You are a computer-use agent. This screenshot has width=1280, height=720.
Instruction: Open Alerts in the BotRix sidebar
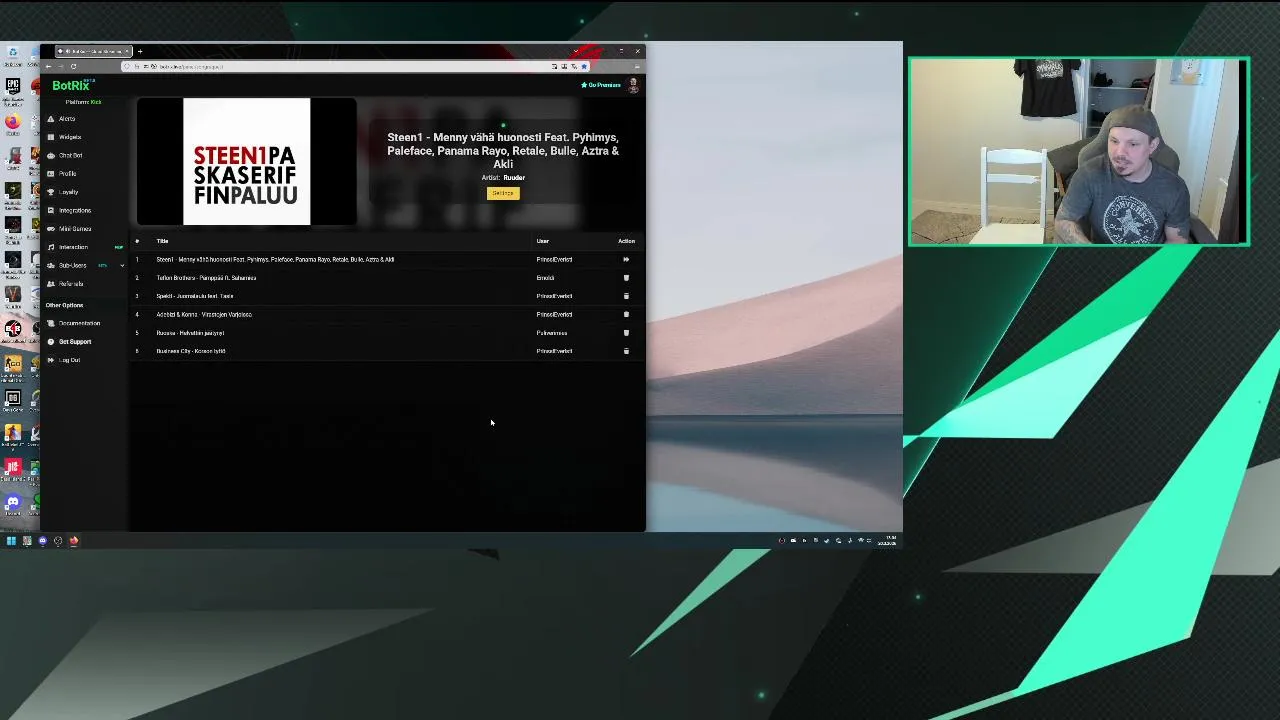[67, 119]
